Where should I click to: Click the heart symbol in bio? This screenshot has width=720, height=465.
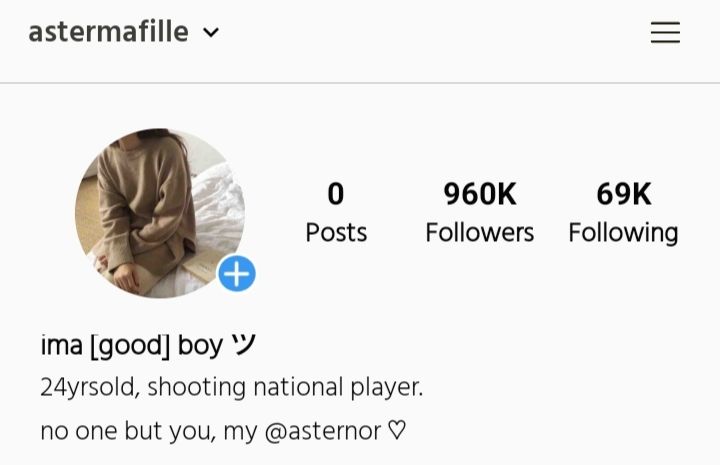tap(397, 431)
